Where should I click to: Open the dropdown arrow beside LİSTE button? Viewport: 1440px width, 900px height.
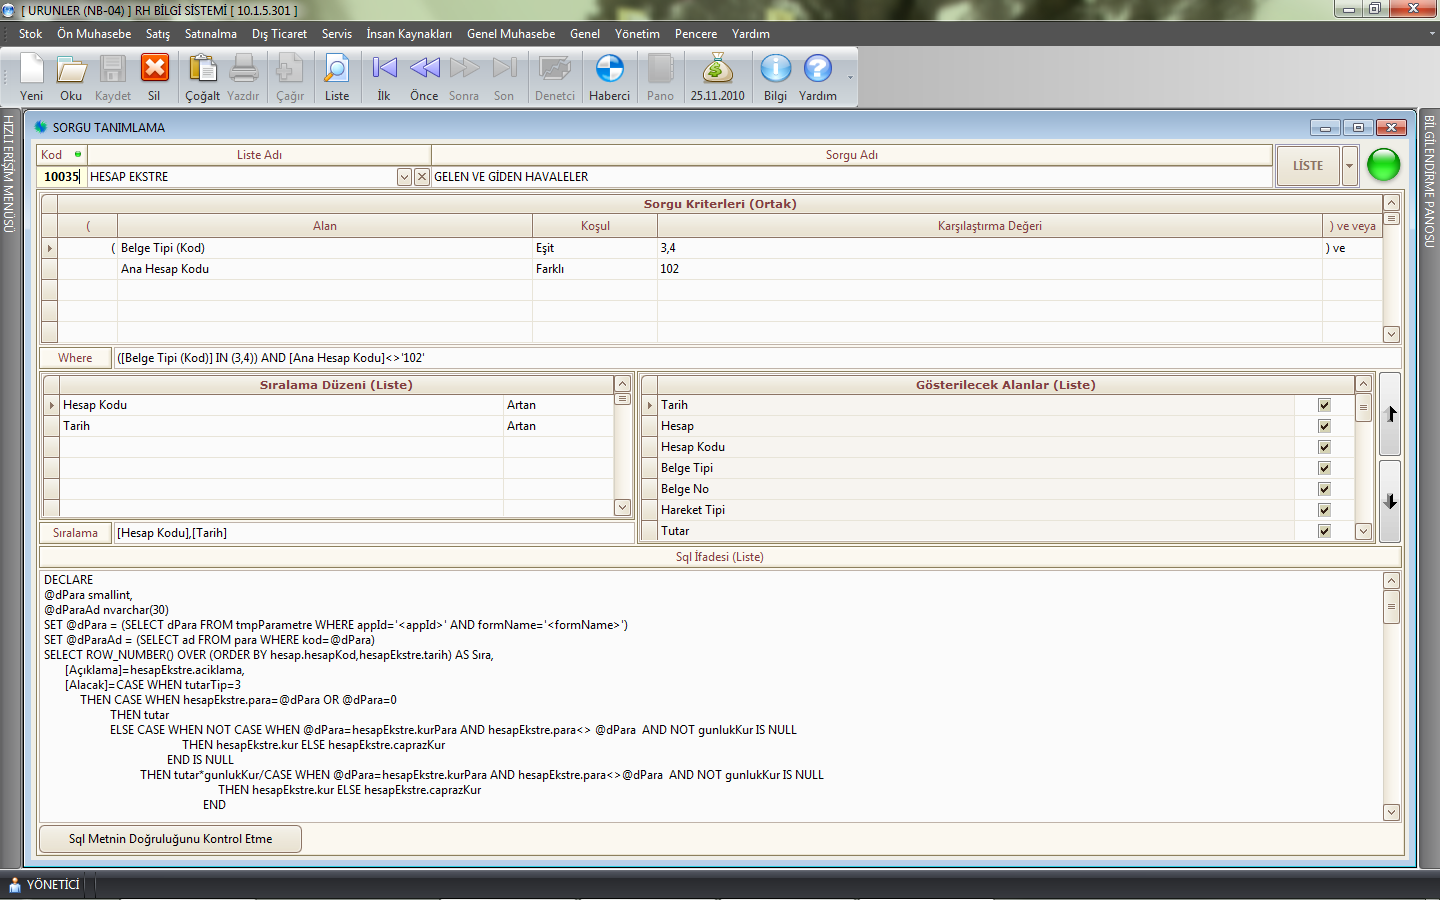click(1349, 166)
